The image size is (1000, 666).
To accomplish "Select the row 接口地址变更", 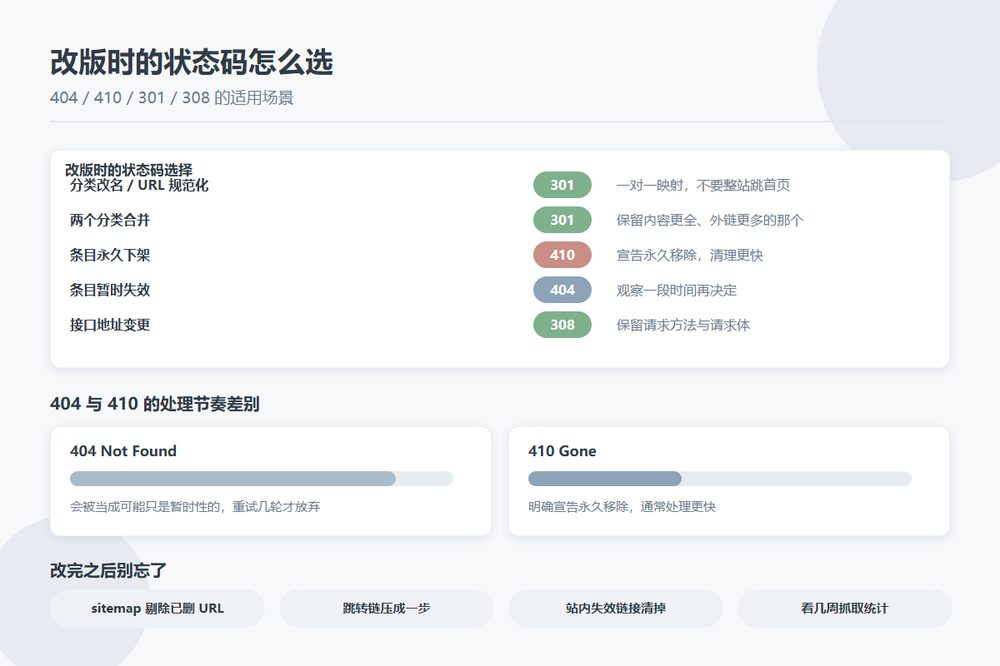I will coord(499,325).
